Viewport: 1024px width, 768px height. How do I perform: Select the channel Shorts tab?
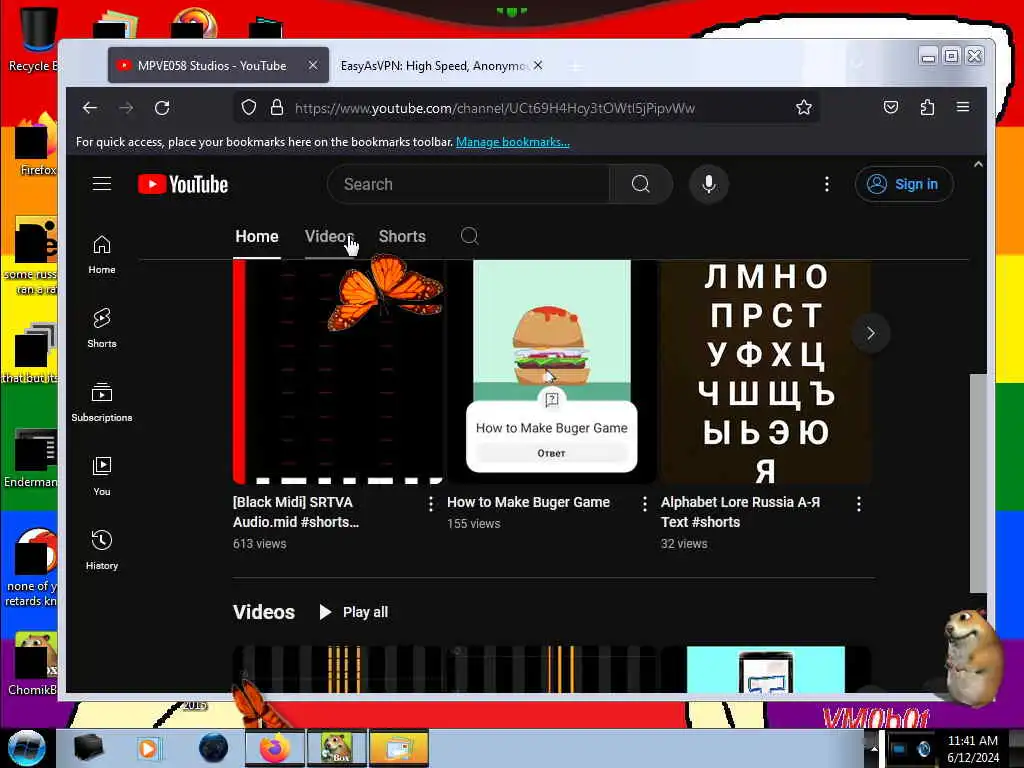402,236
